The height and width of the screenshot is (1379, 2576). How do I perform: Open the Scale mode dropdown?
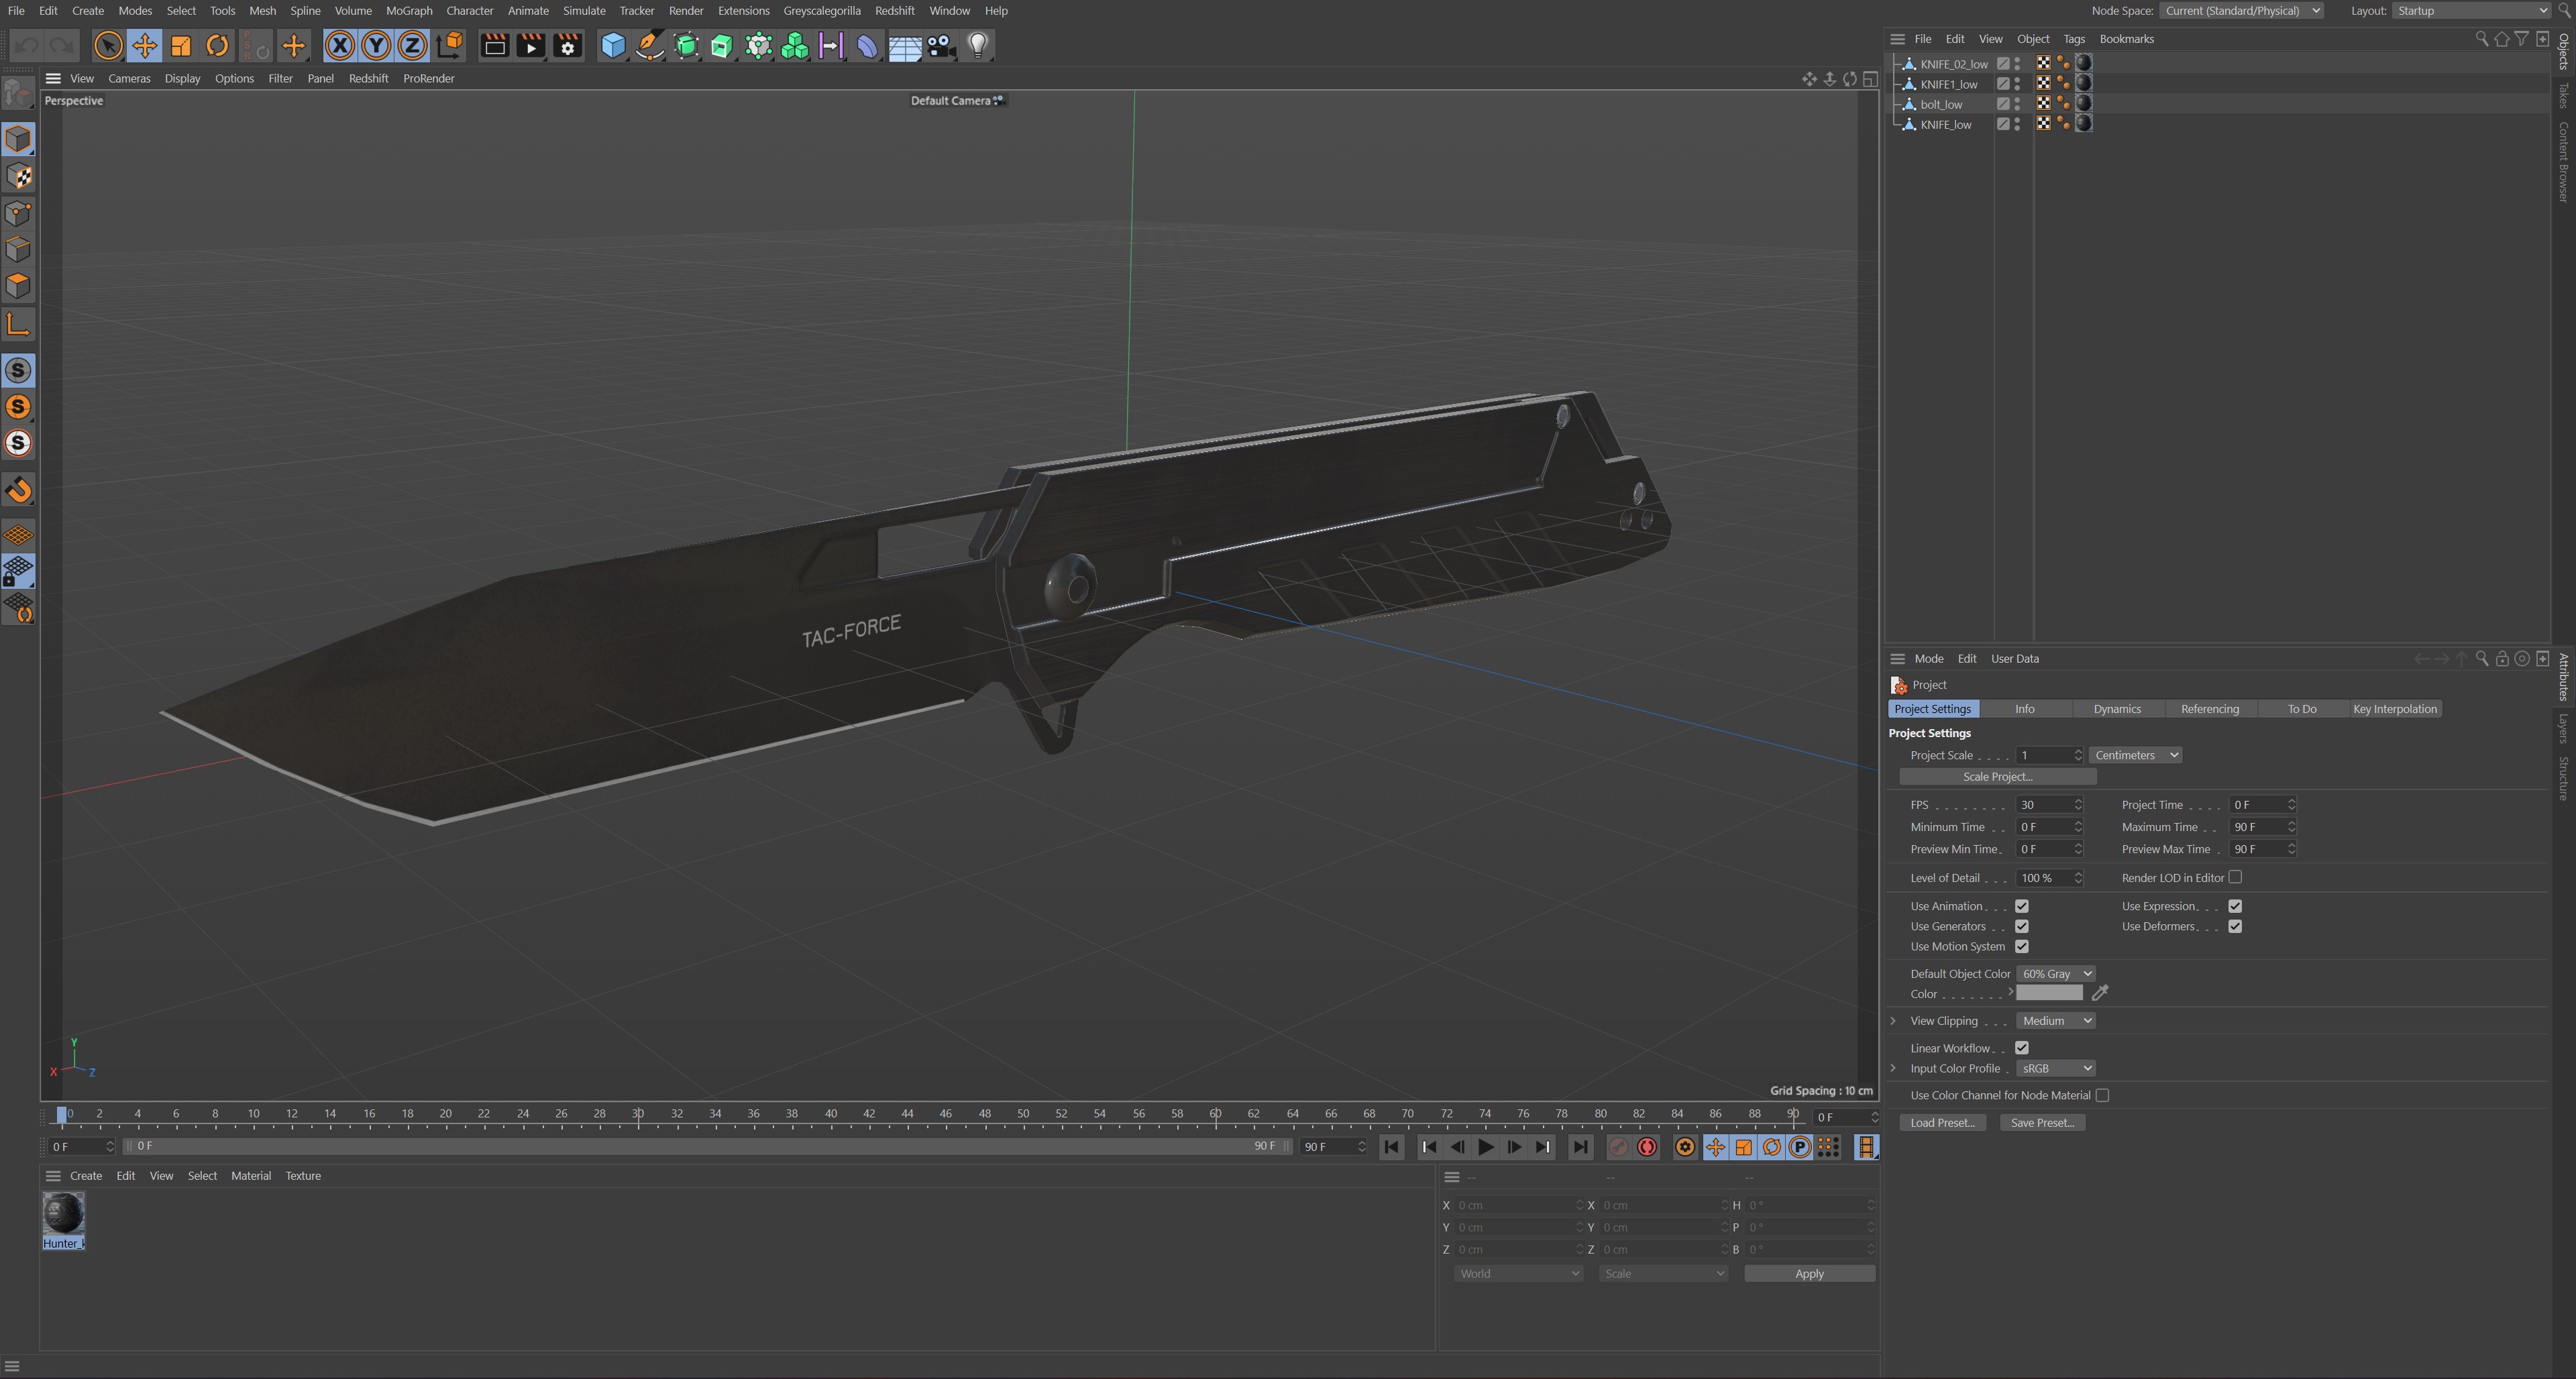click(x=1663, y=1273)
